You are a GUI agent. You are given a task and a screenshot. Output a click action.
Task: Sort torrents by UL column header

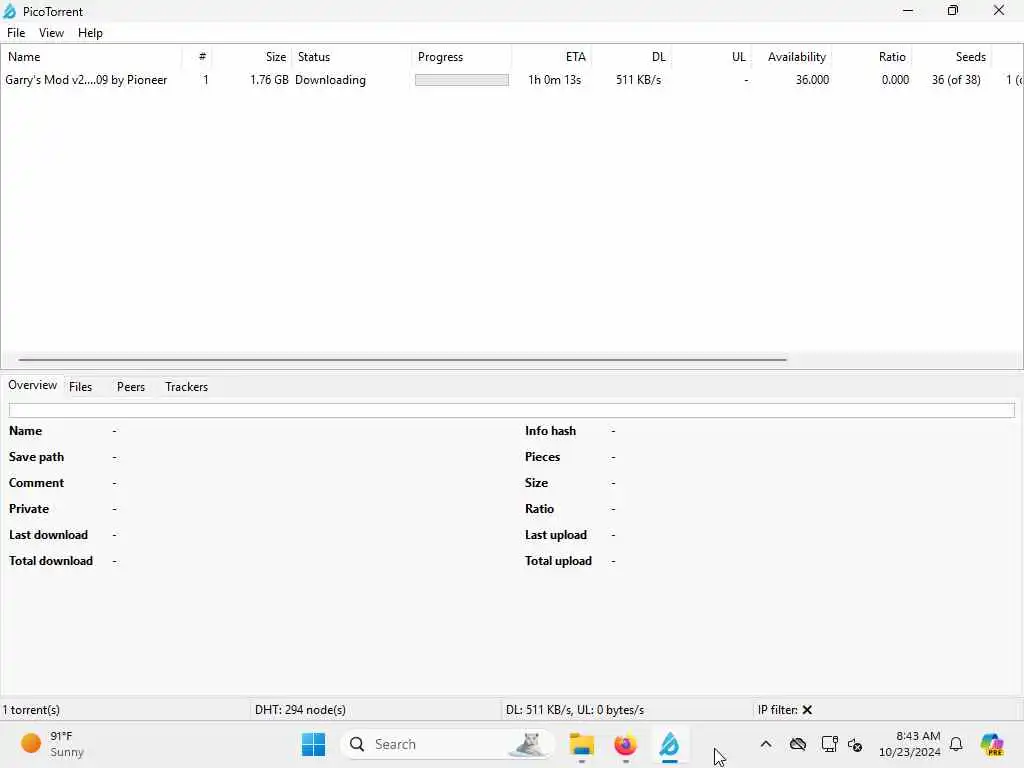(711, 57)
